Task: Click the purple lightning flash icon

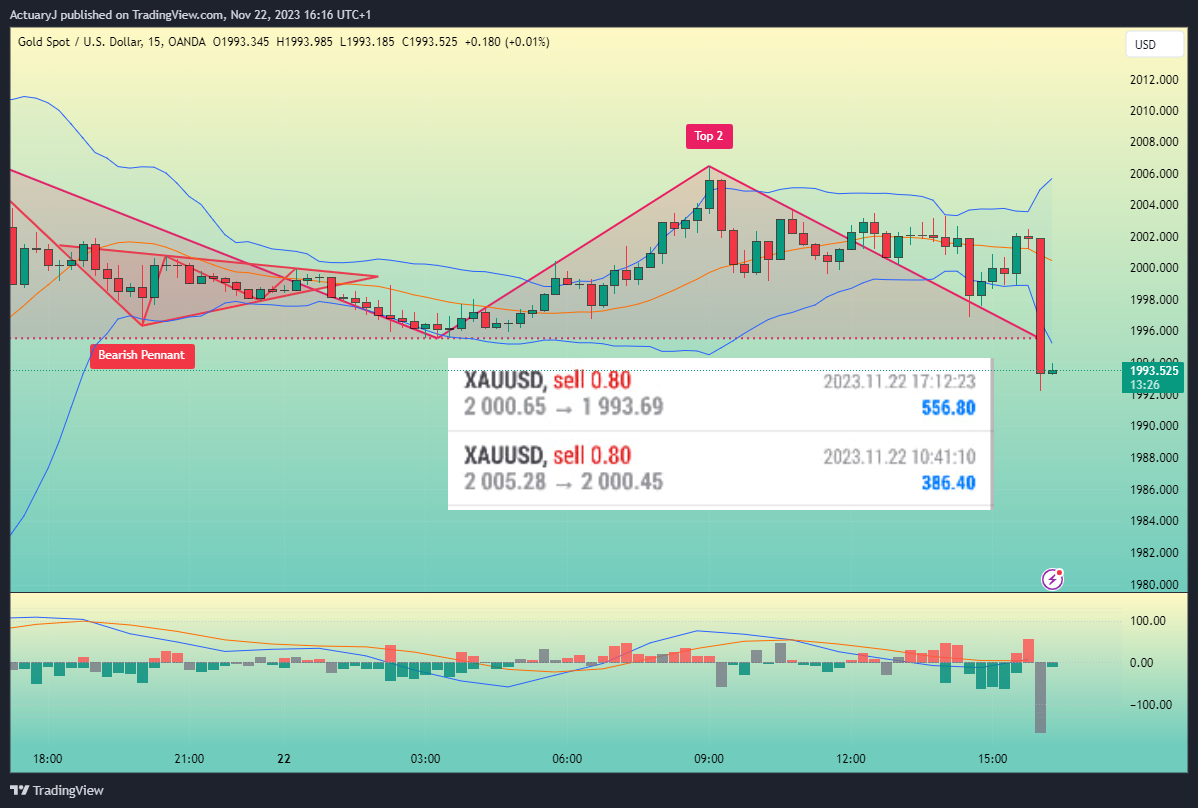Action: [x=1052, y=580]
